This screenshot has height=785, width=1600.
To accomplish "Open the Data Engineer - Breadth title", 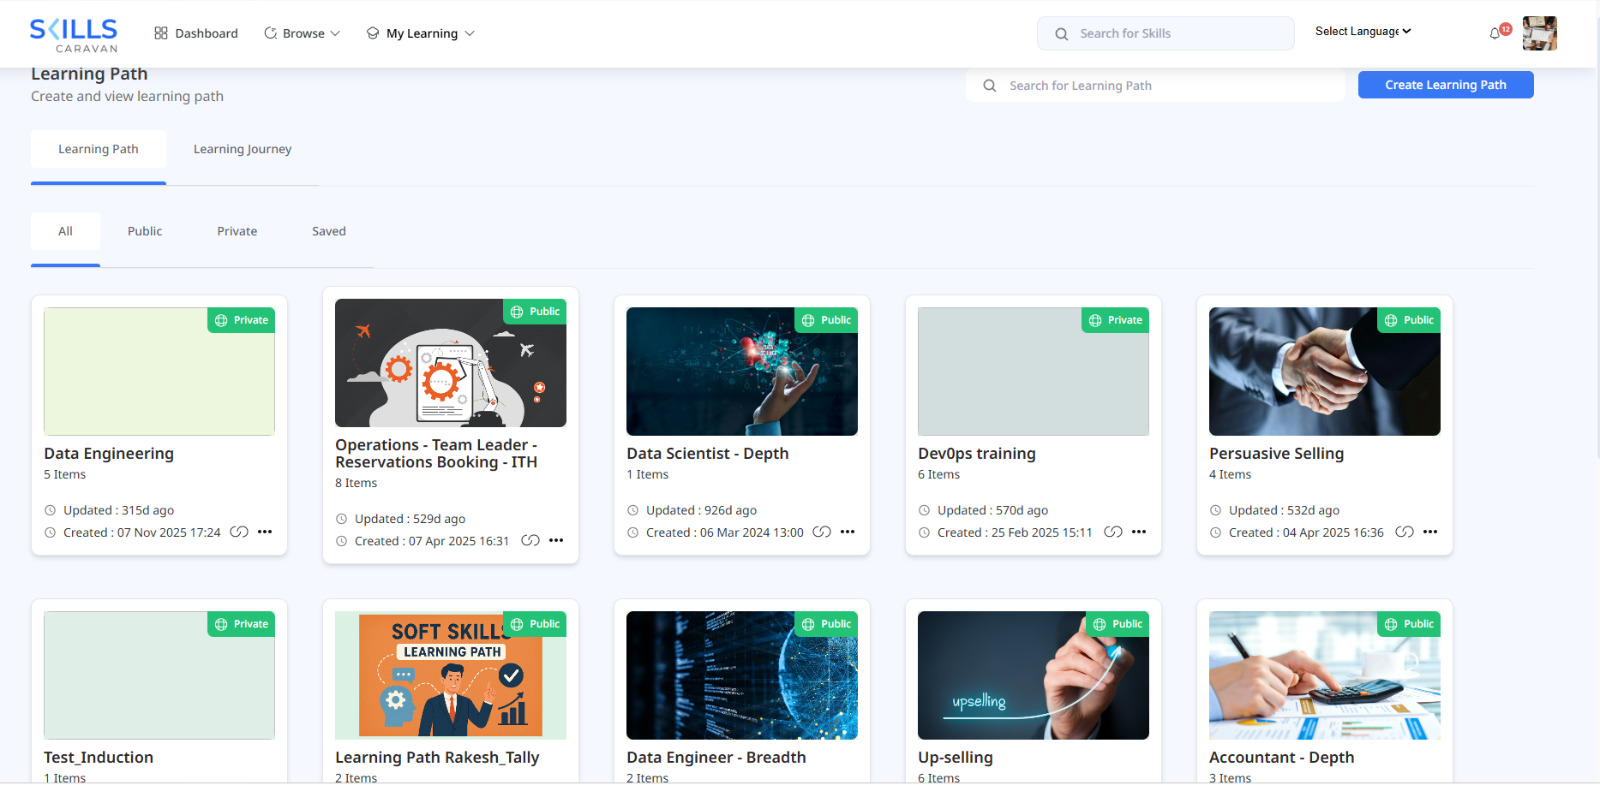I will point(716,758).
